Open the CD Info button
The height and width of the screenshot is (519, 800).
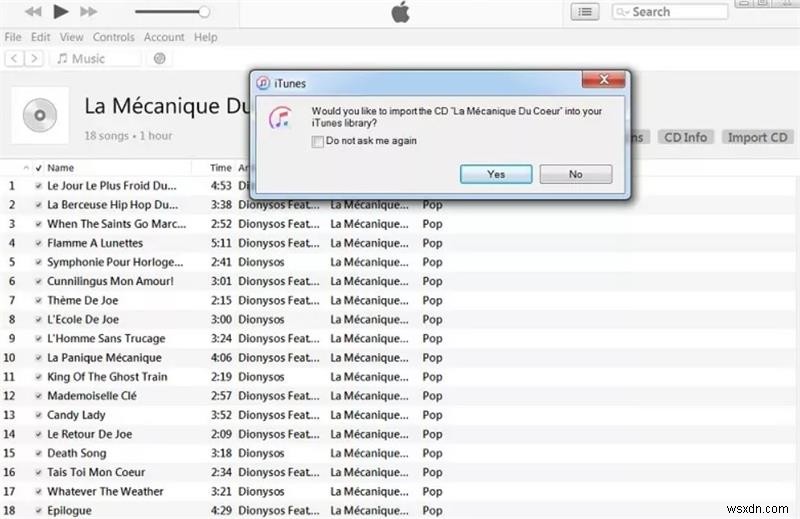(x=685, y=137)
